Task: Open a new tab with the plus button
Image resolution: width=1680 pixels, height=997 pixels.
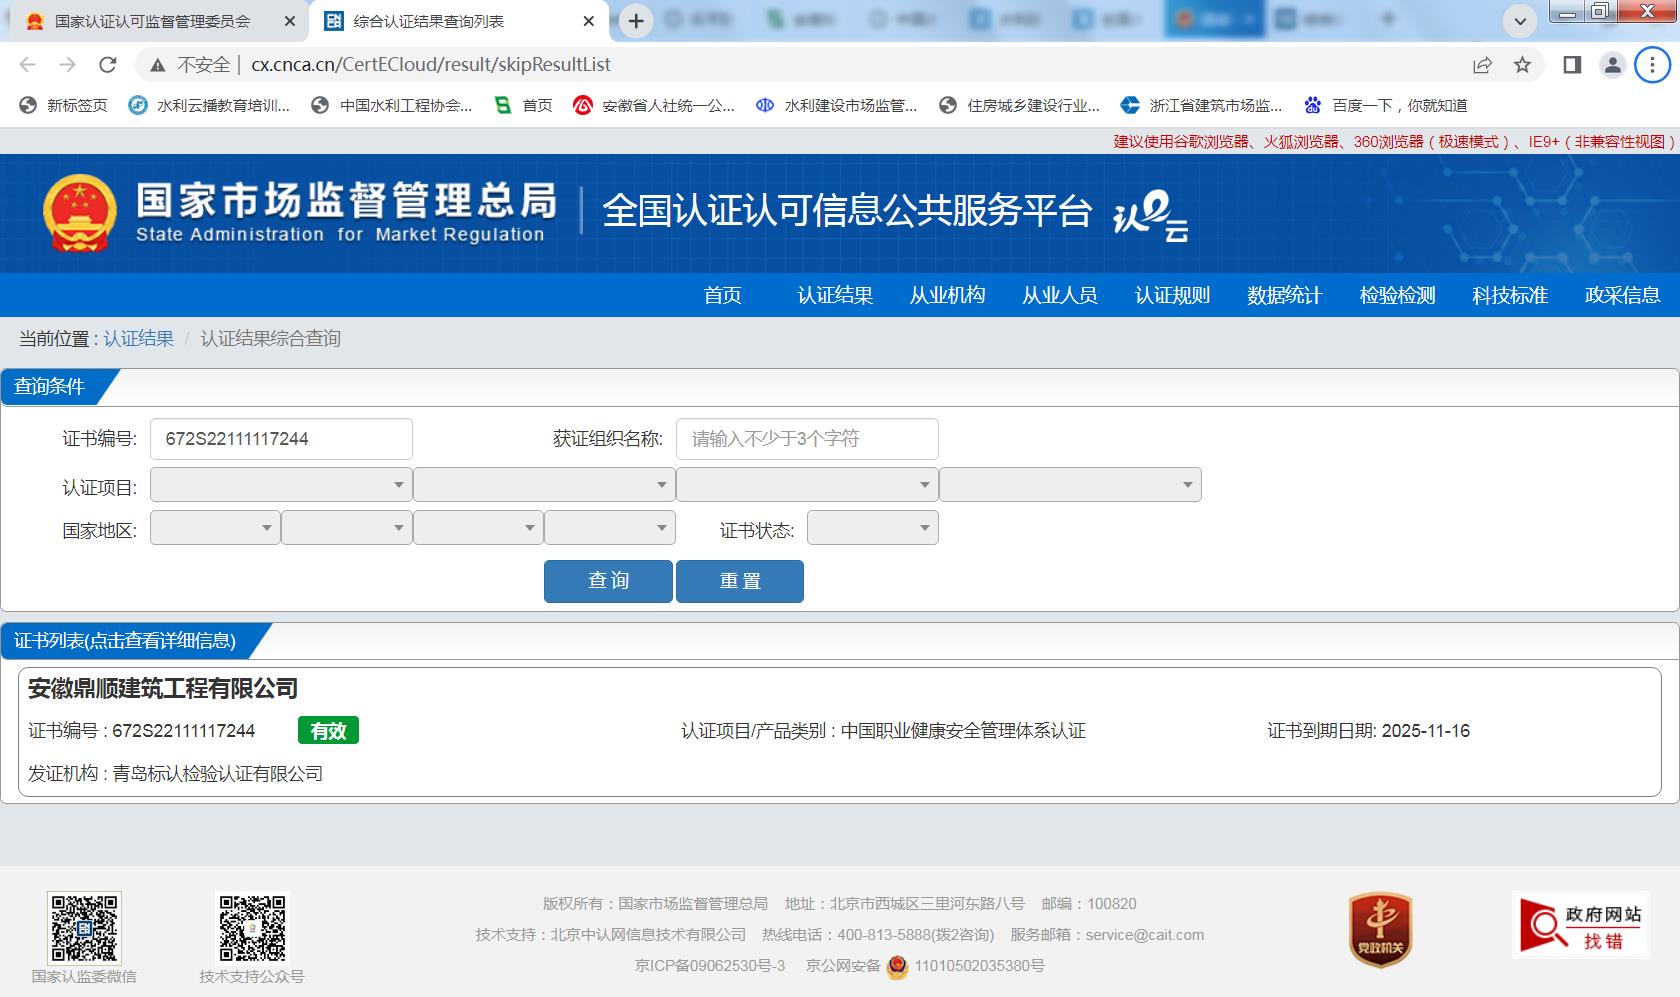Action: [635, 21]
